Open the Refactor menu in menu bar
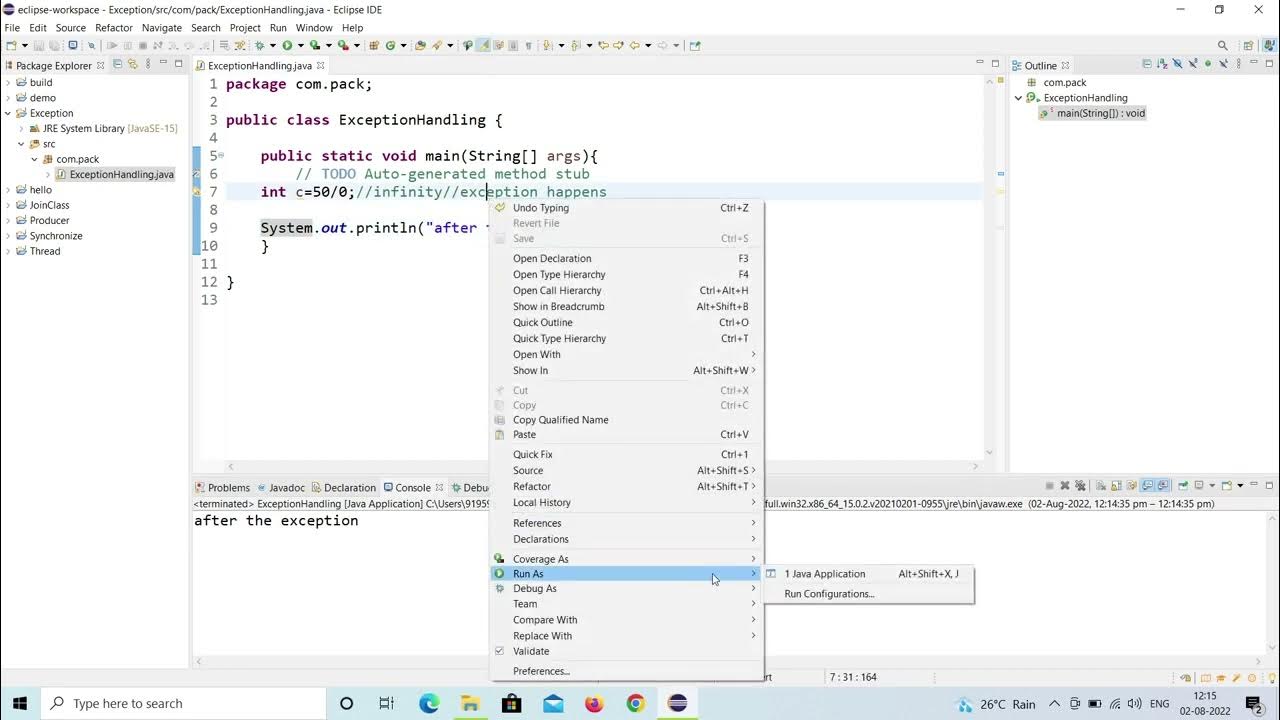 pos(114,28)
